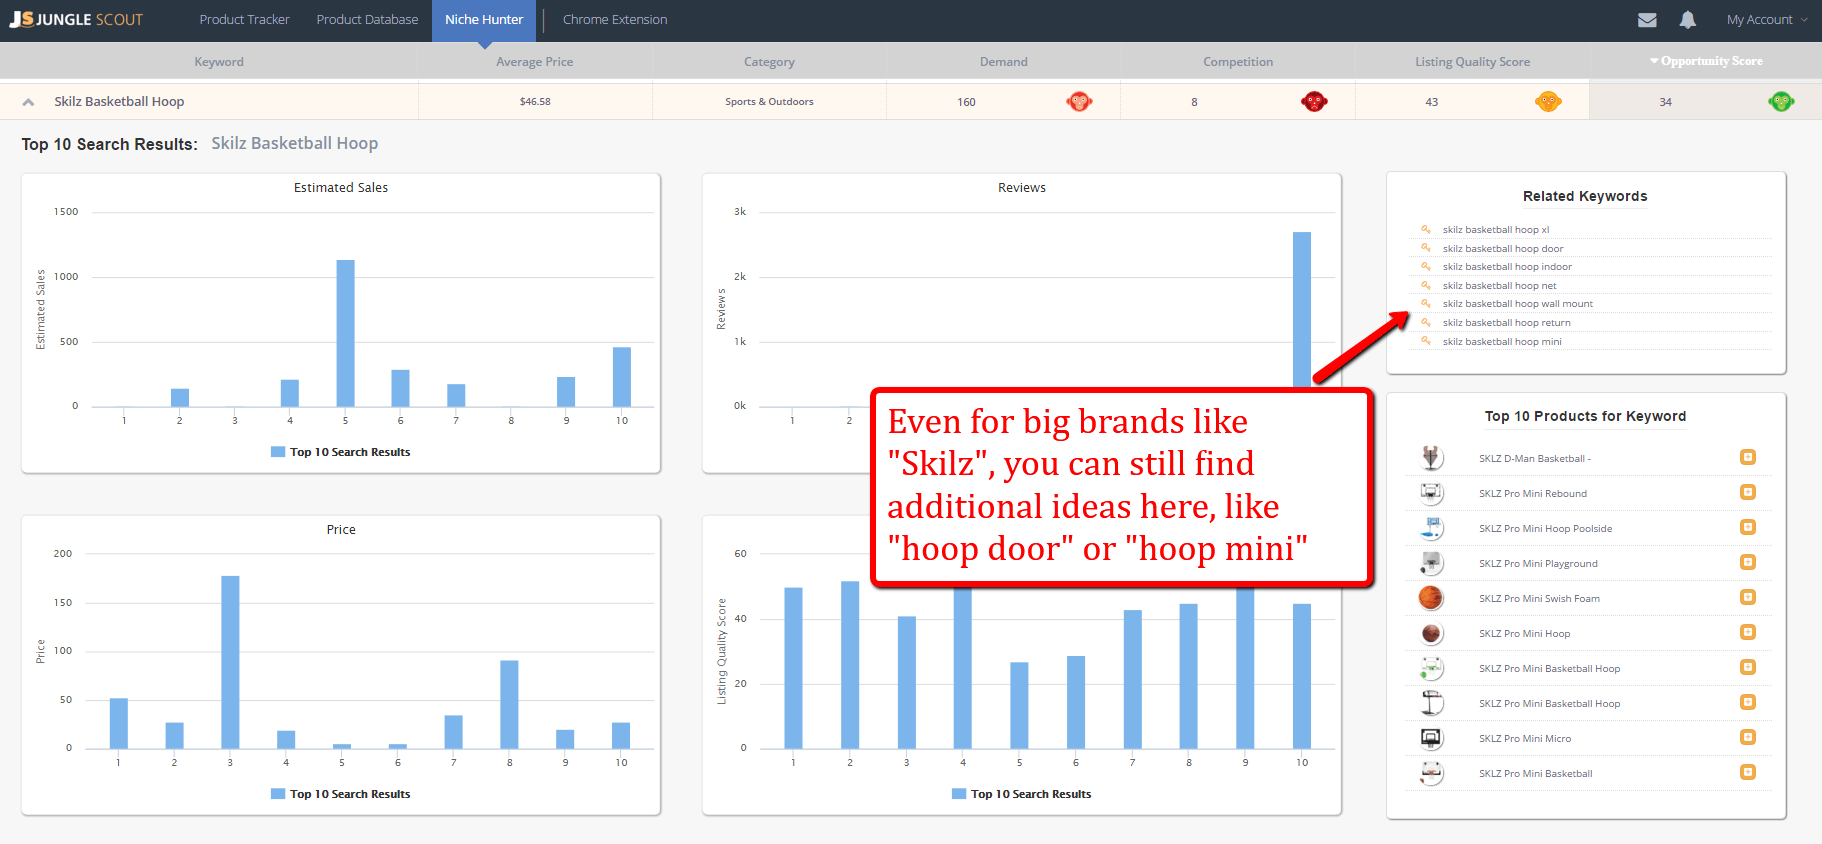Screen dimensions: 1822x844
Task: Open the messages envelope icon
Action: 1647,20
